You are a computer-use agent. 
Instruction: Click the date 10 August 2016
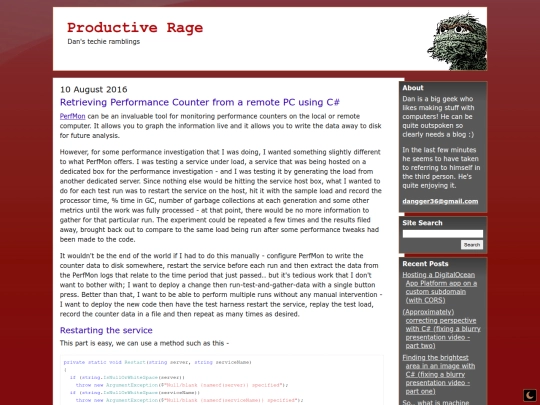point(94,90)
